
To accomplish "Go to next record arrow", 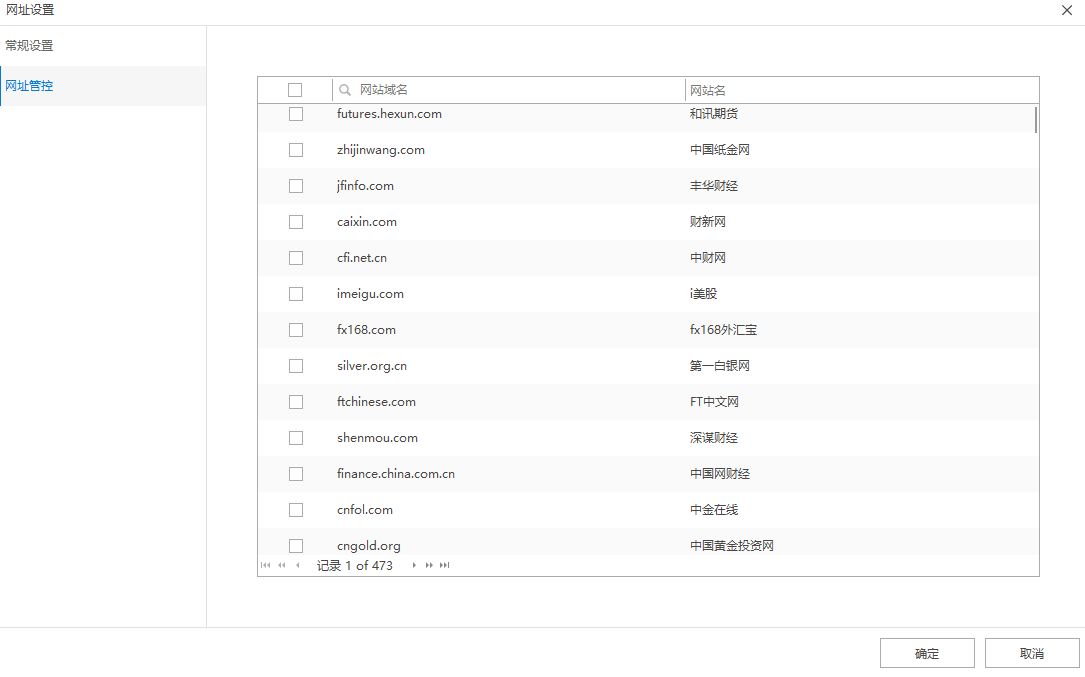I will (x=414, y=566).
